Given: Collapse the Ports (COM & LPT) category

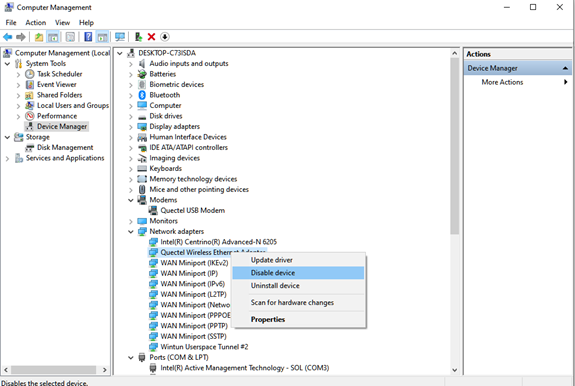Looking at the screenshot, I should tap(131, 357).
